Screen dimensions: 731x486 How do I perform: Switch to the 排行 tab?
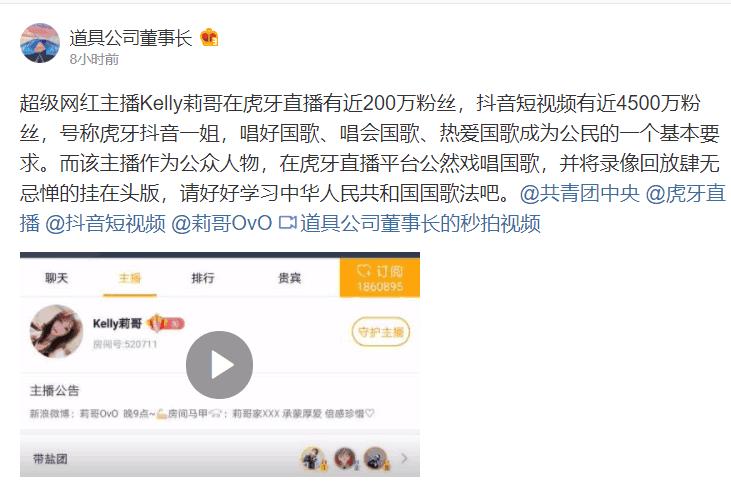pyautogui.click(x=203, y=278)
